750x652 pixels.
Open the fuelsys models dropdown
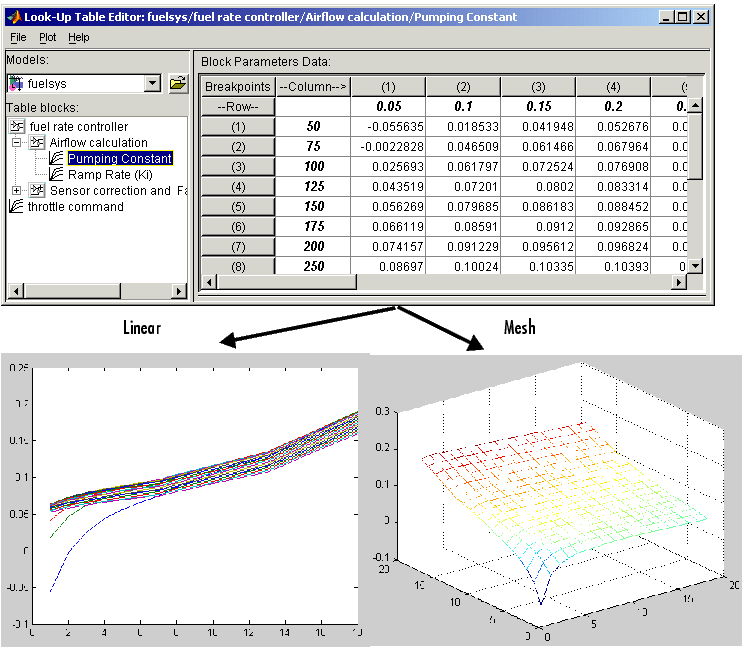click(x=152, y=83)
